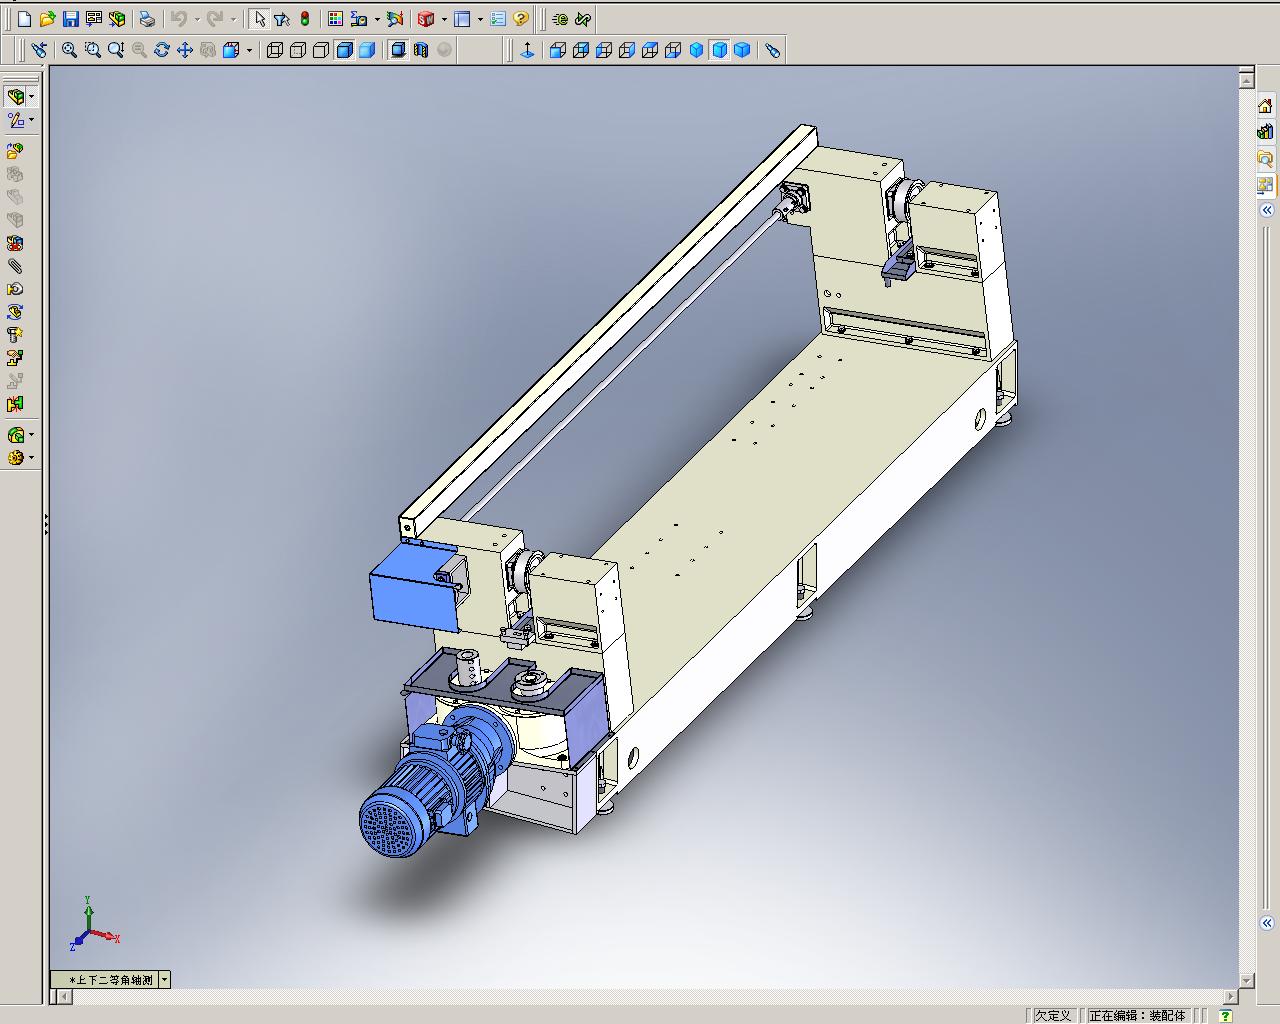Click '正在编辑：装配体' status text
The width and height of the screenshot is (1280, 1024).
pos(1137,1016)
